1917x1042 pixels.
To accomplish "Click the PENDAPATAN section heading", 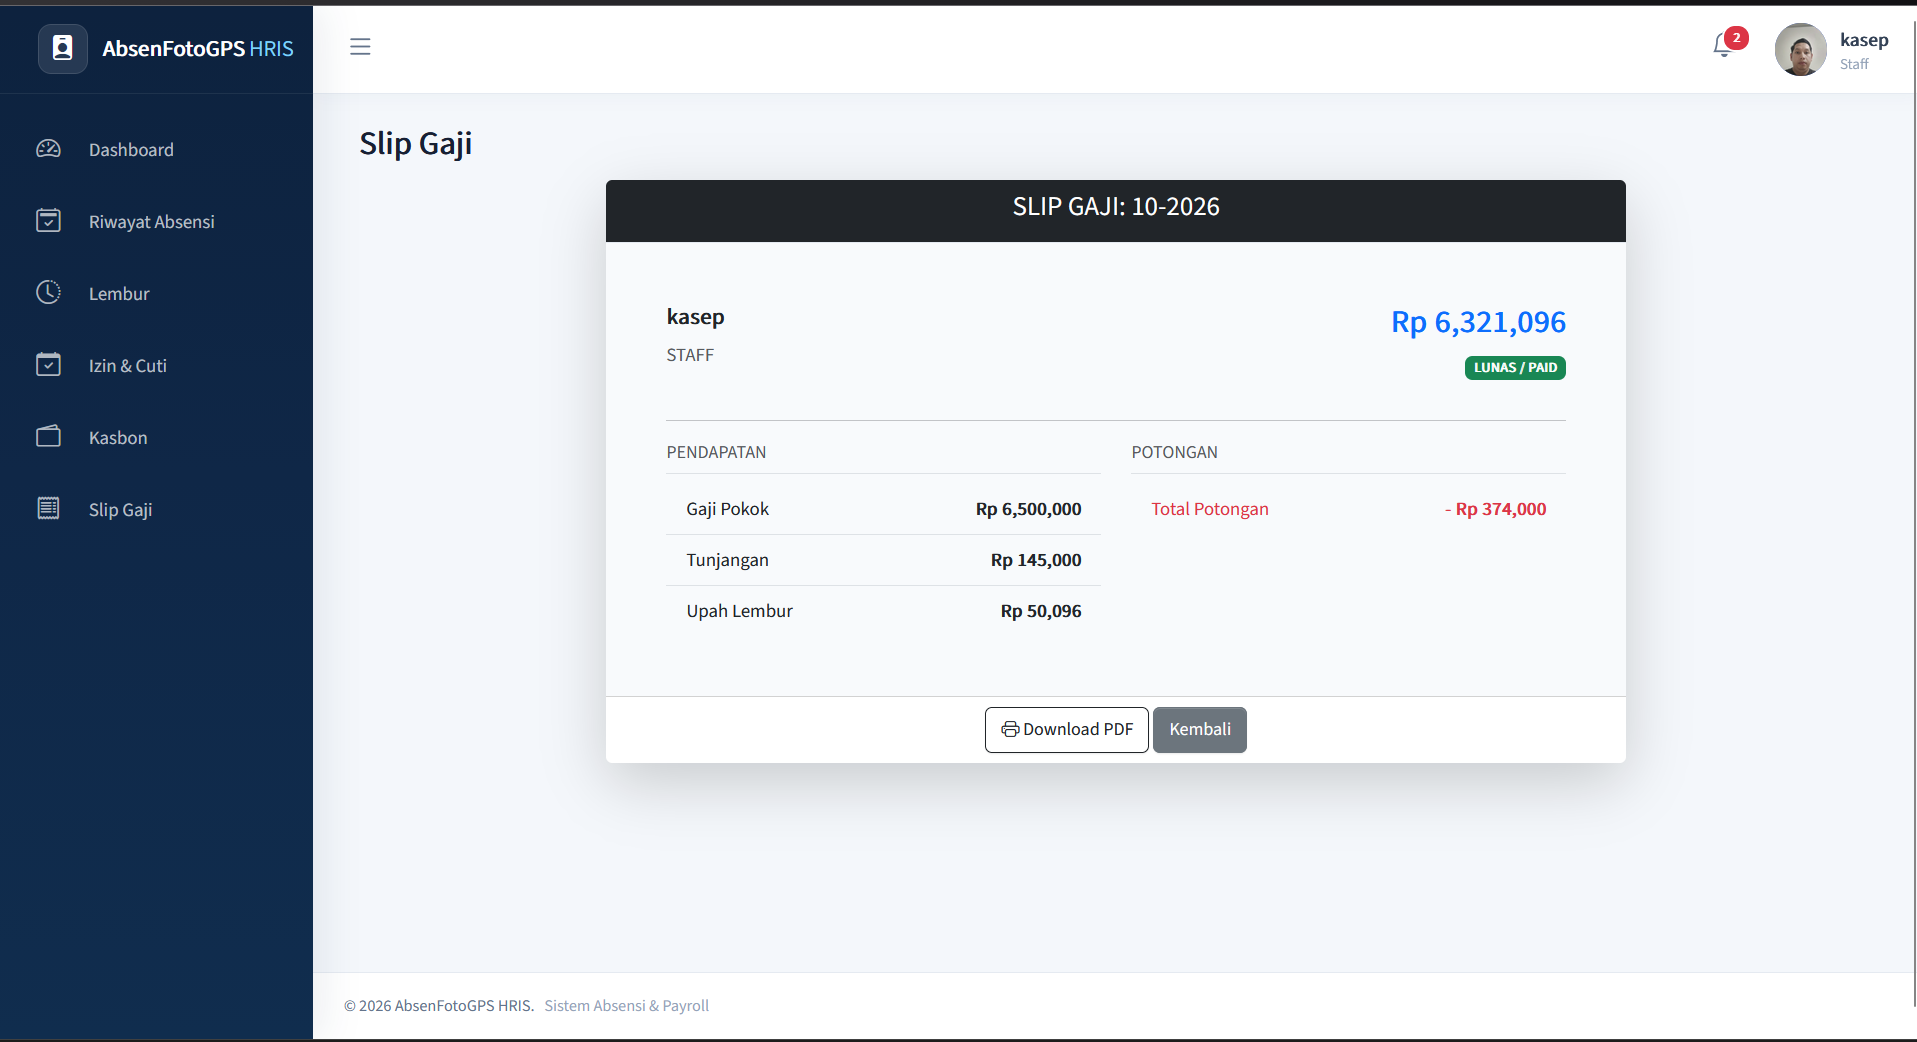I will (x=716, y=452).
